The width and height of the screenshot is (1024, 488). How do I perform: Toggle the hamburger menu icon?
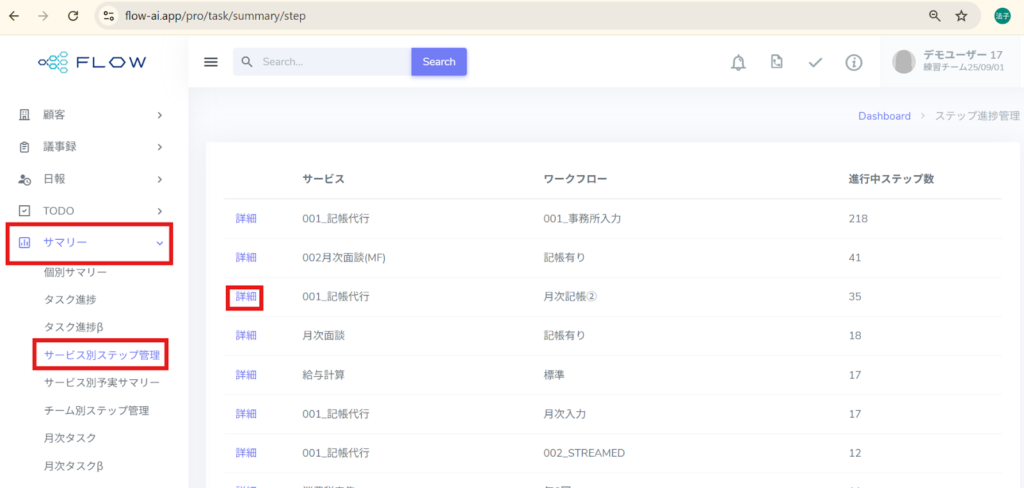tap(211, 62)
